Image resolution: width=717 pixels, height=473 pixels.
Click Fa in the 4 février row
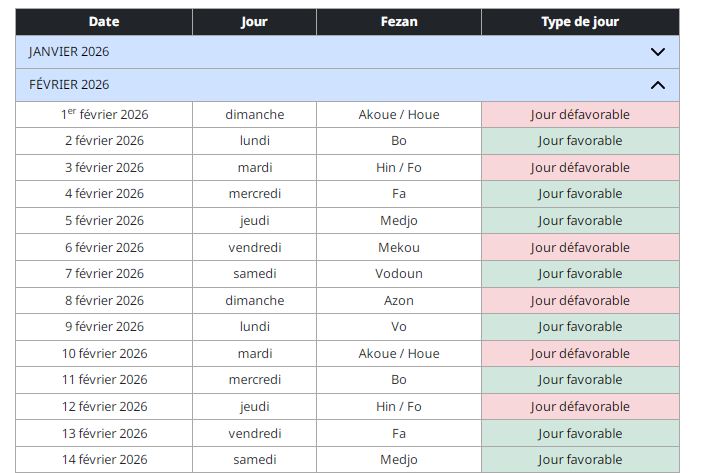(399, 194)
